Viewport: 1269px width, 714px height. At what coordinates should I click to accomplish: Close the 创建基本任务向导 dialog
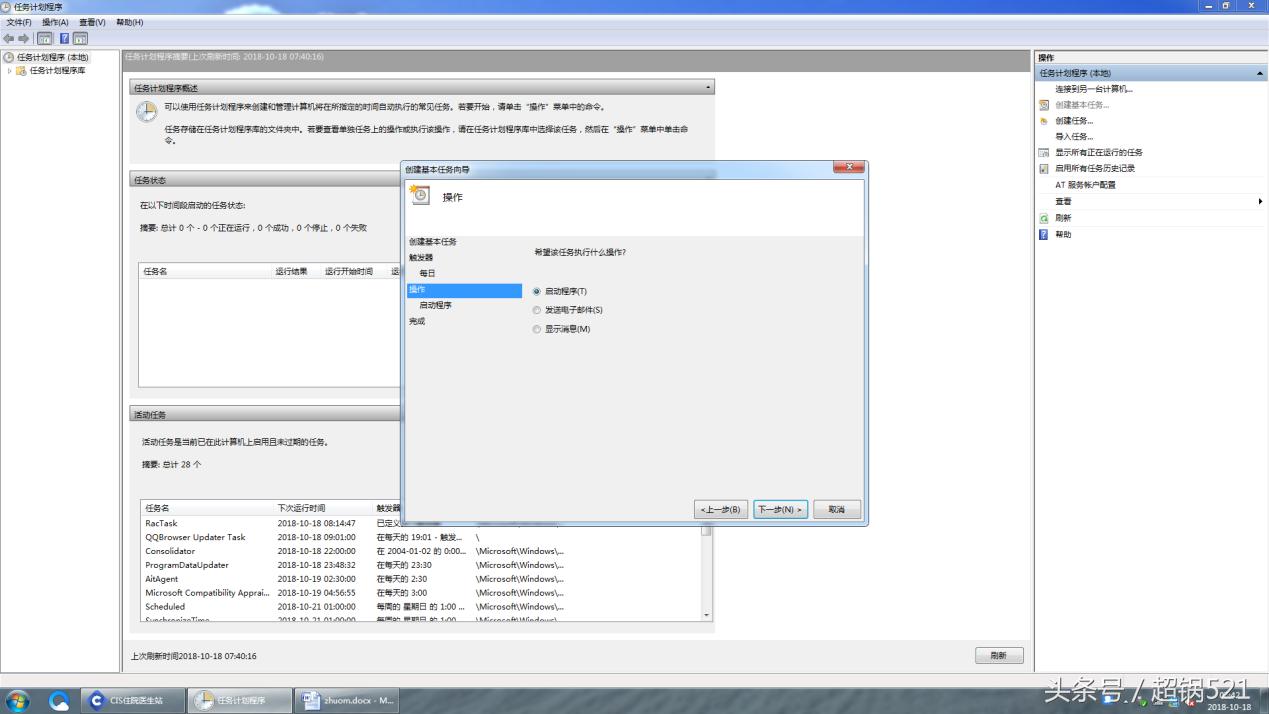(849, 168)
